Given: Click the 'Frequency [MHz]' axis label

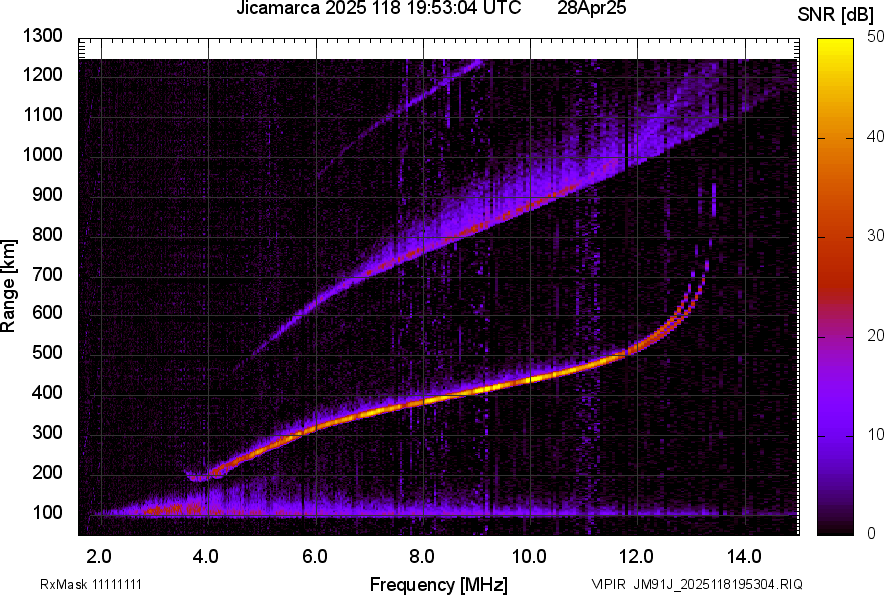Looking at the screenshot, I should 439,584.
